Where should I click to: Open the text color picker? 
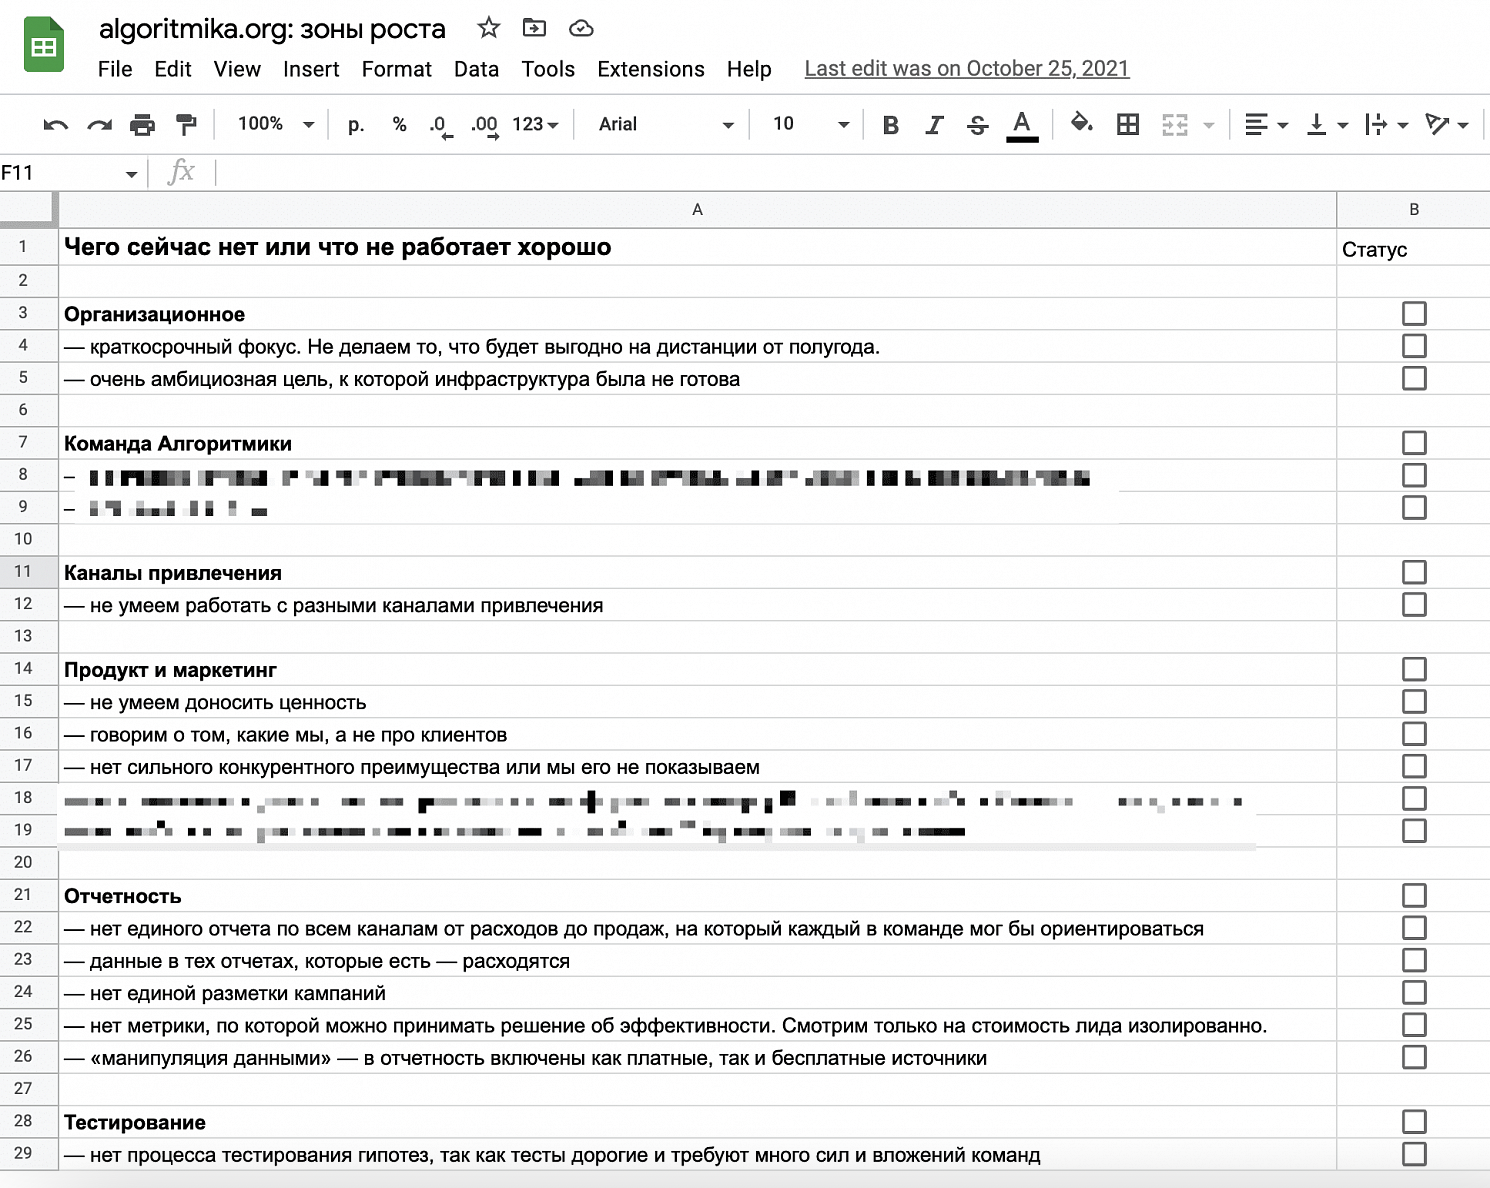pos(1021,125)
